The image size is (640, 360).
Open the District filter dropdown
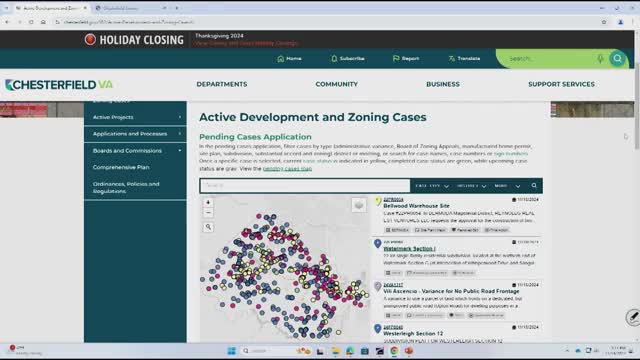click(471, 186)
